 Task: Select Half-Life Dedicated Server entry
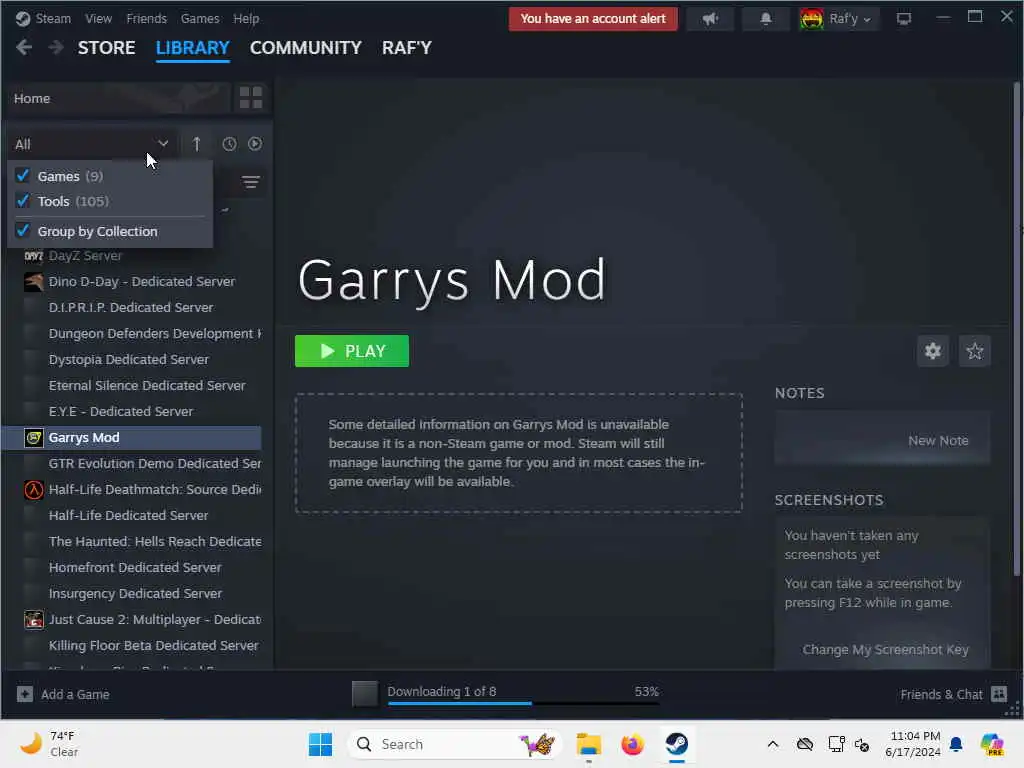click(131, 515)
